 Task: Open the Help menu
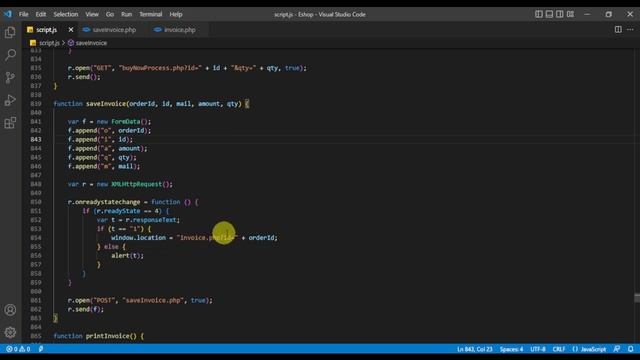click(176, 14)
